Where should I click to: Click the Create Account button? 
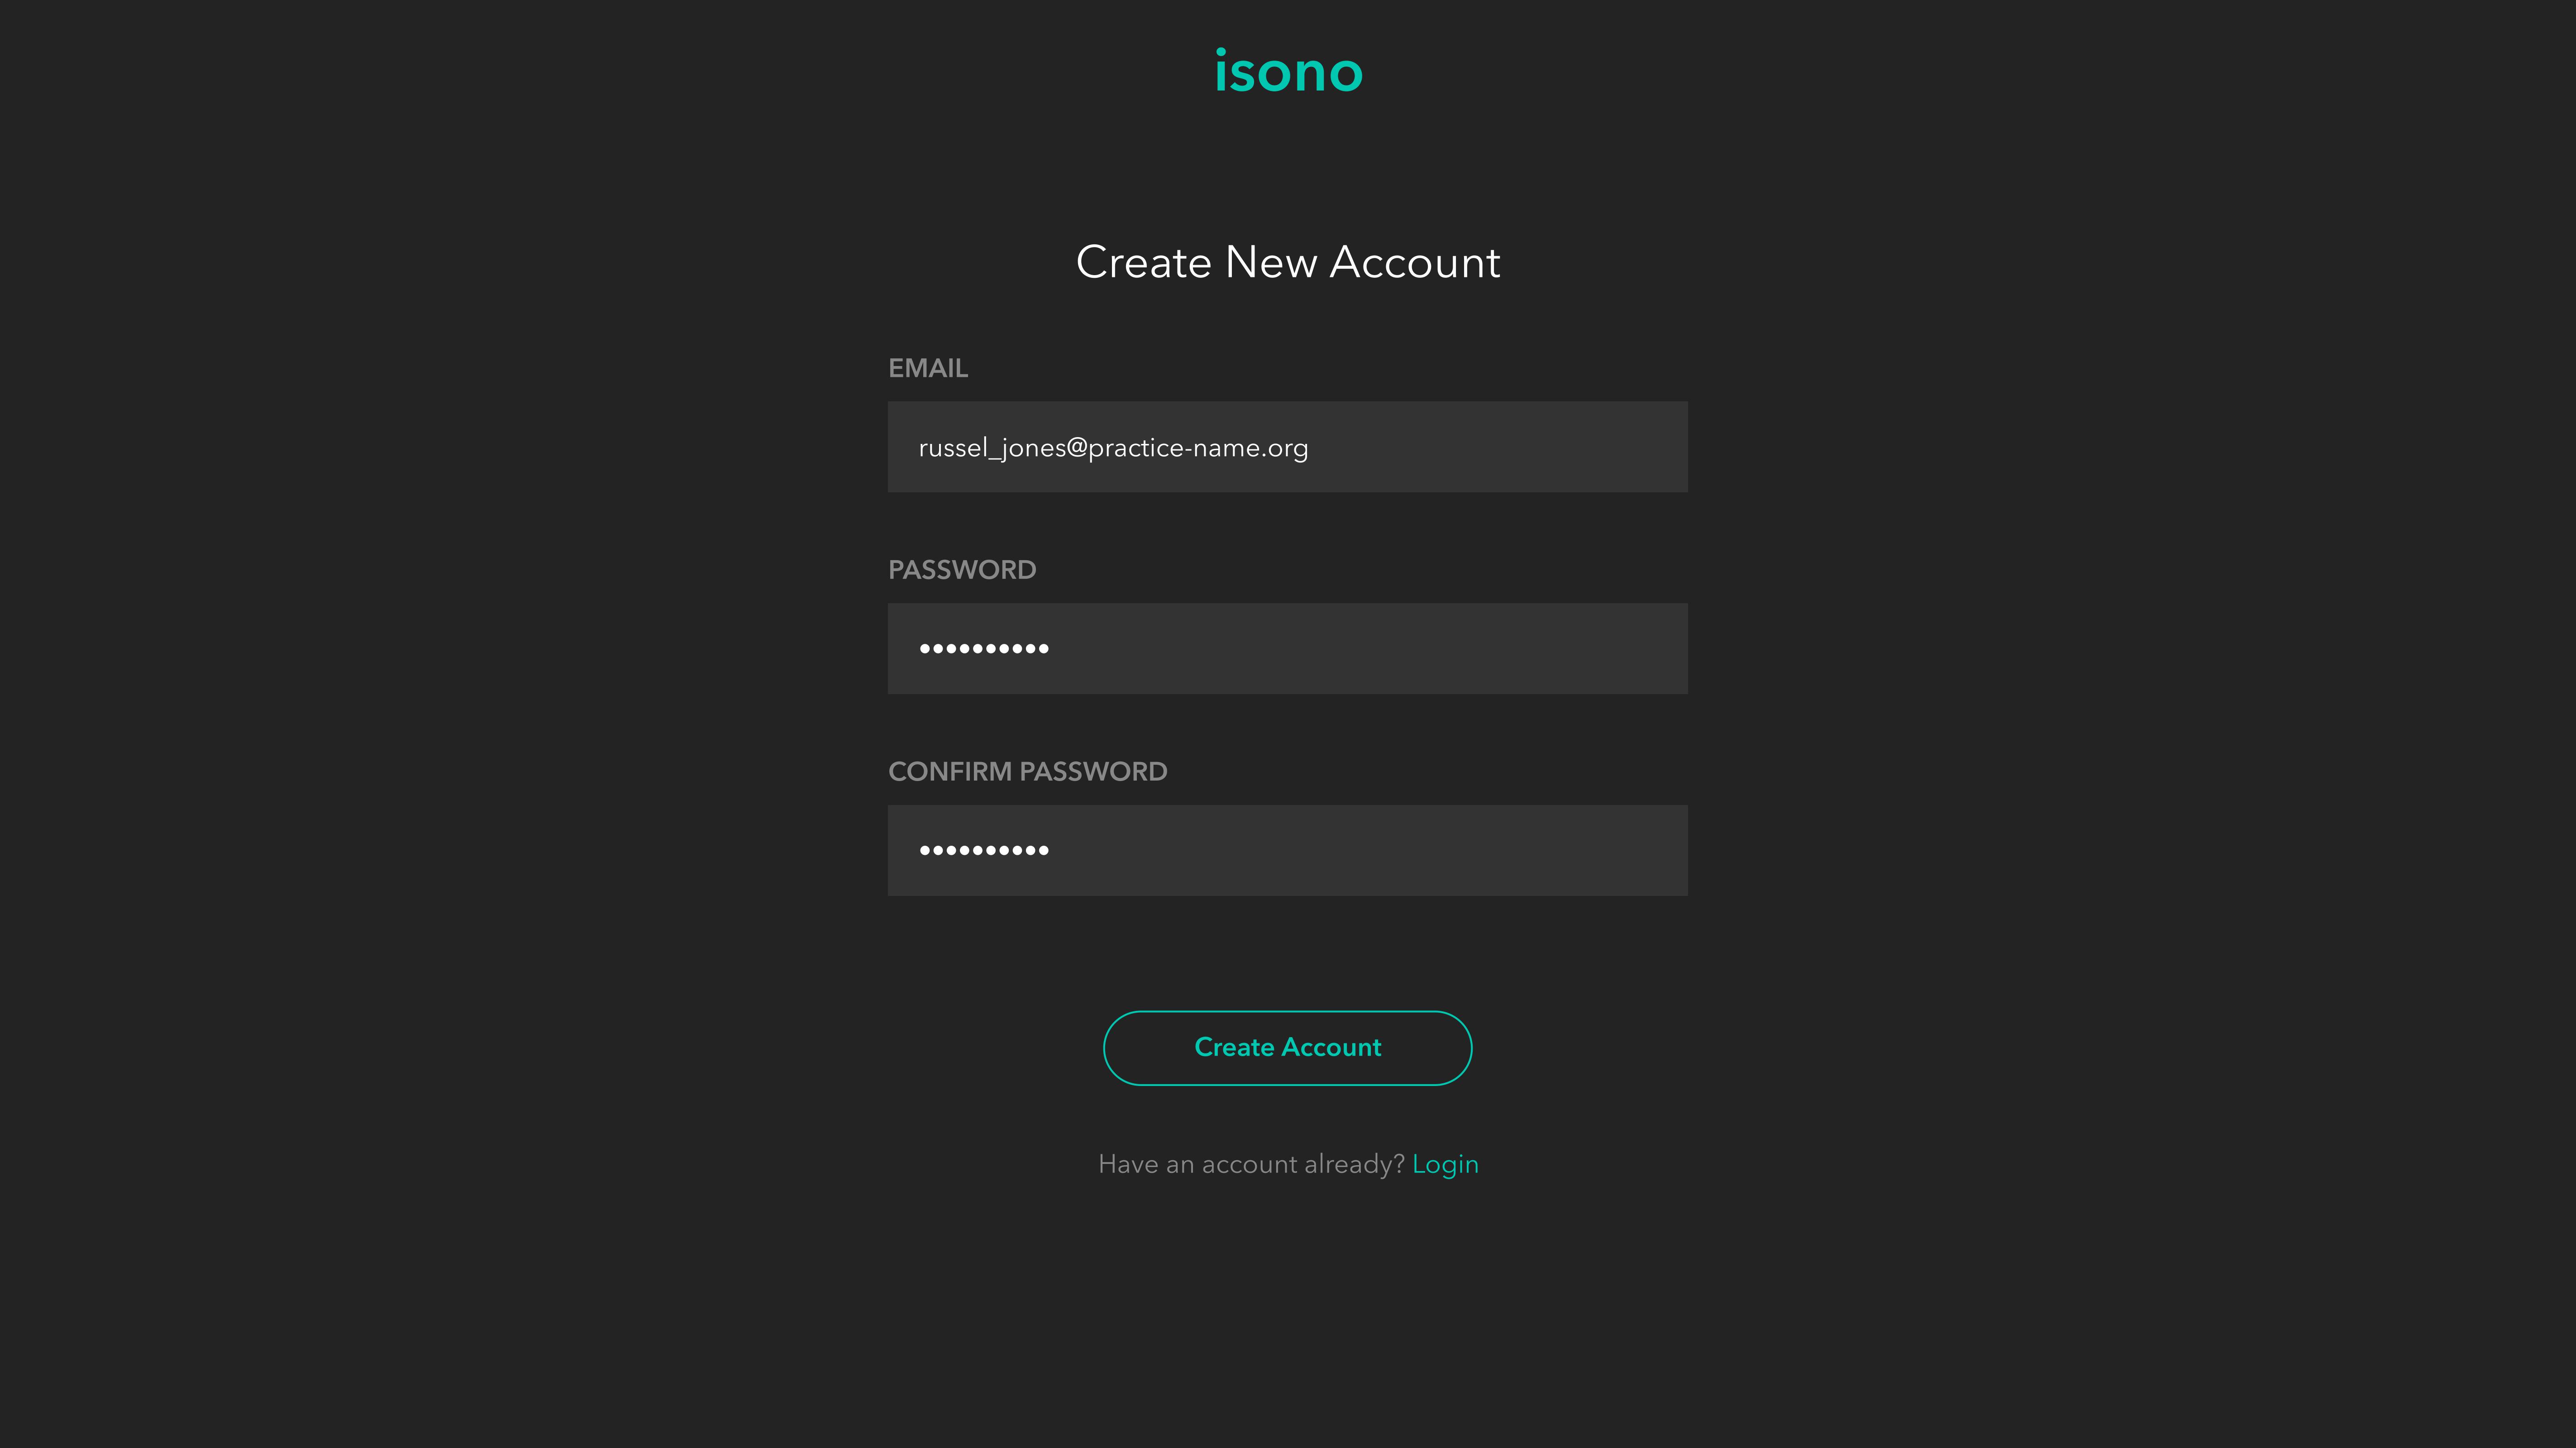coord(1287,1047)
